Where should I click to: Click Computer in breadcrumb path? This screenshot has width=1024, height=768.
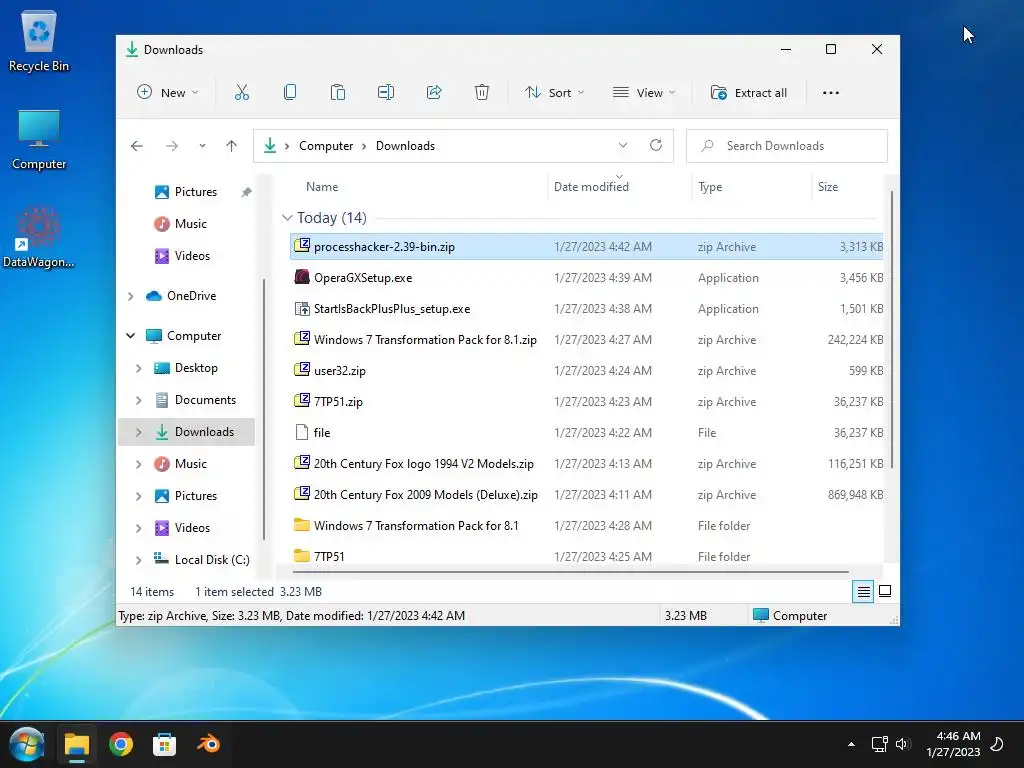[x=326, y=146]
